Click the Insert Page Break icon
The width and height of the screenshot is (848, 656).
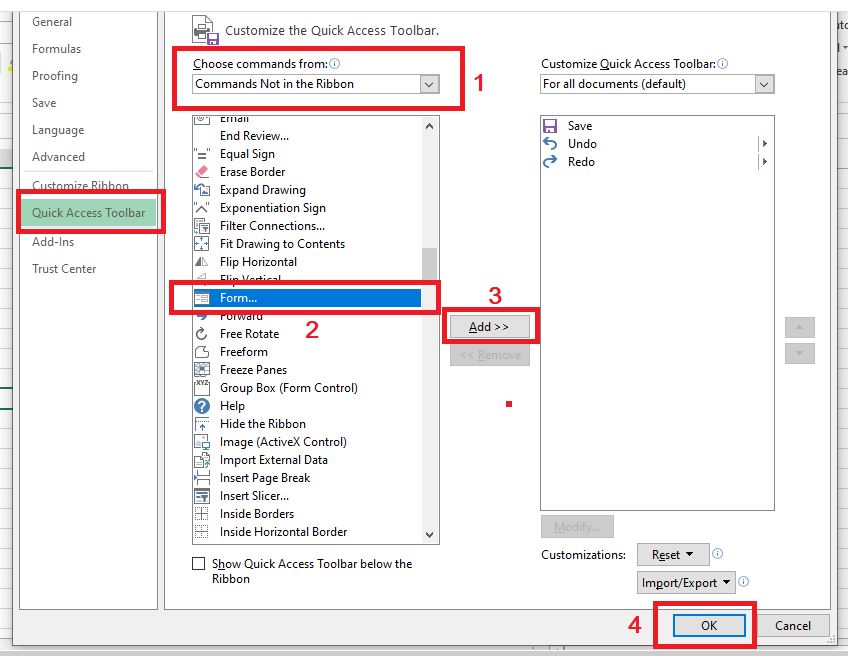(x=202, y=478)
